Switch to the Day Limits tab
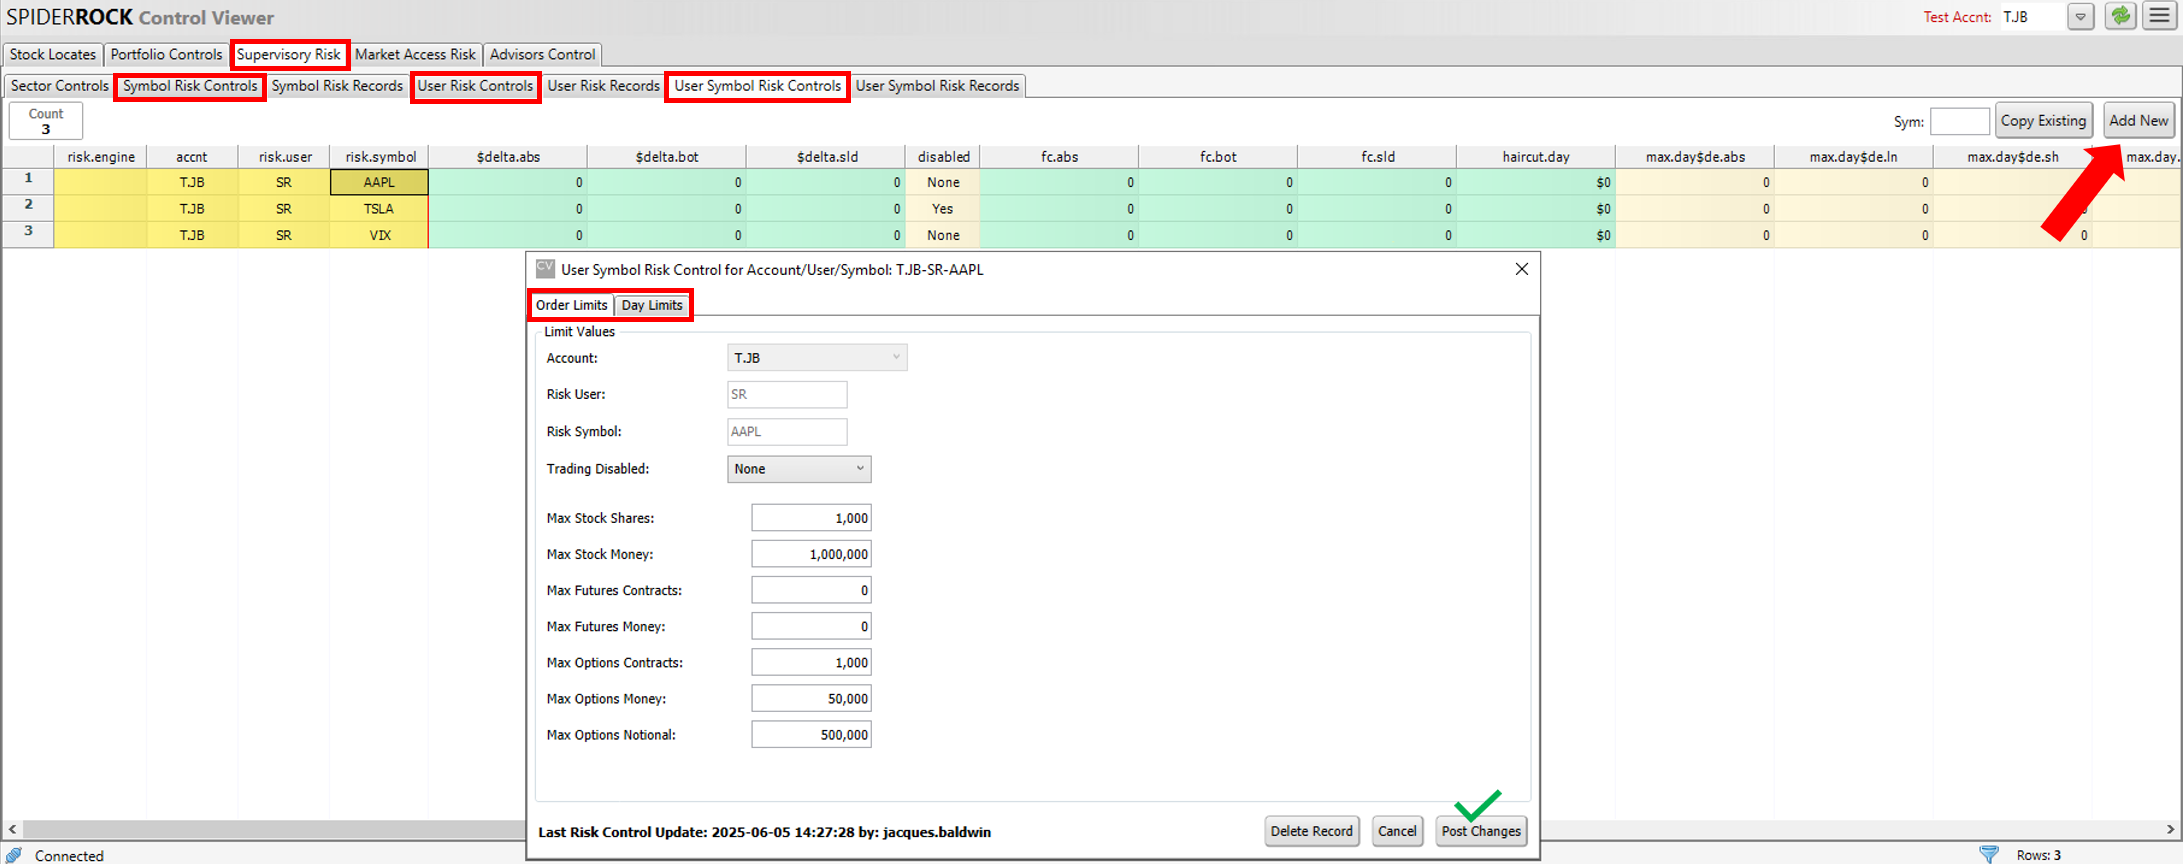2184x864 pixels. pos(652,305)
